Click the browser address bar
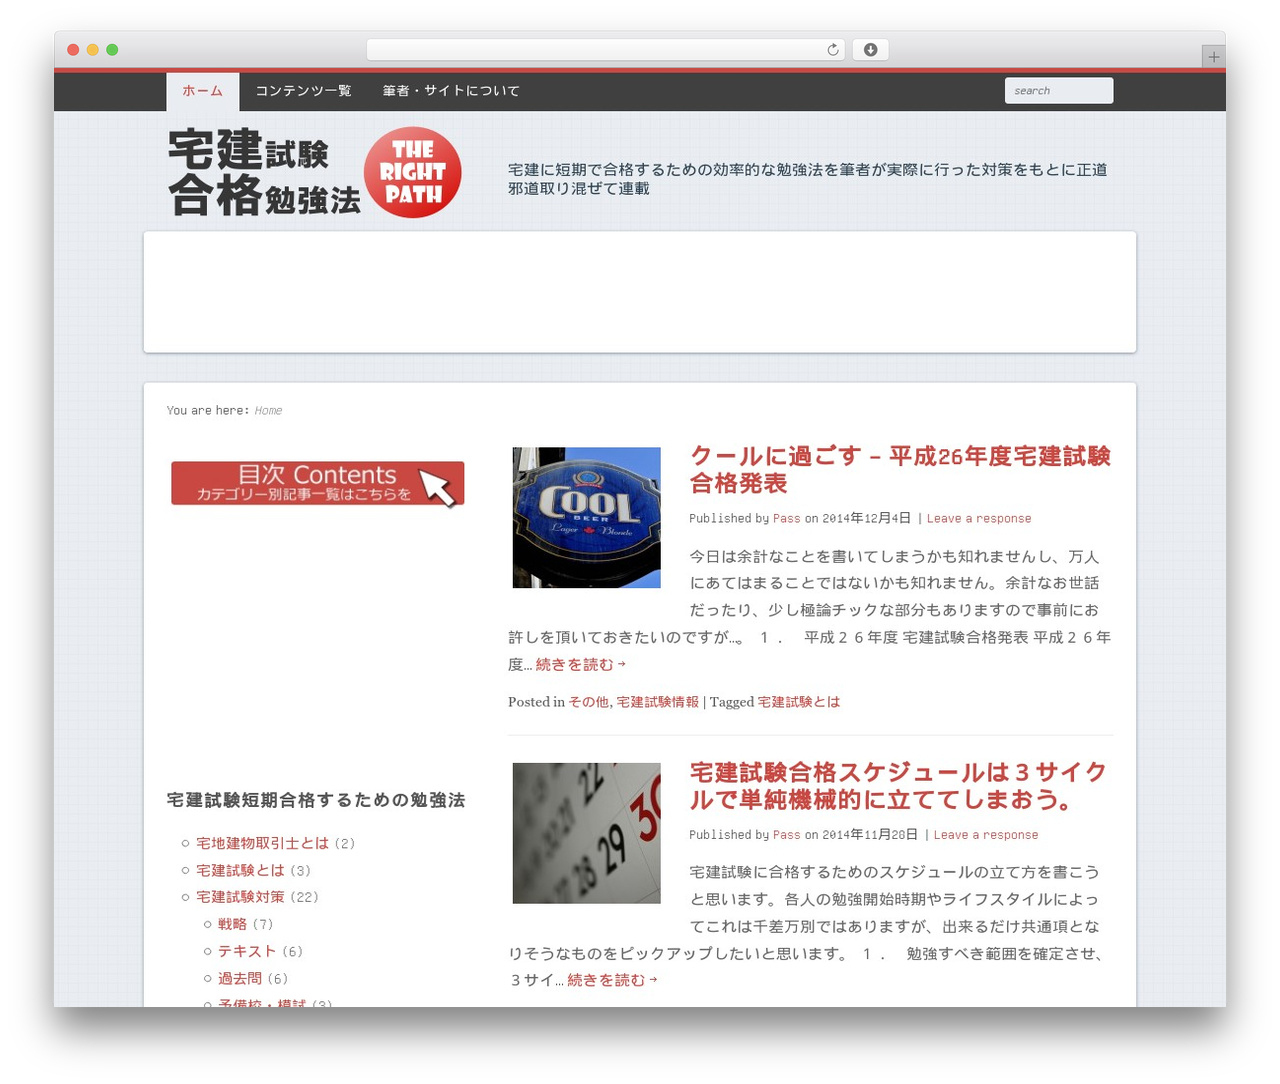The width and height of the screenshot is (1280, 1084). (x=605, y=50)
